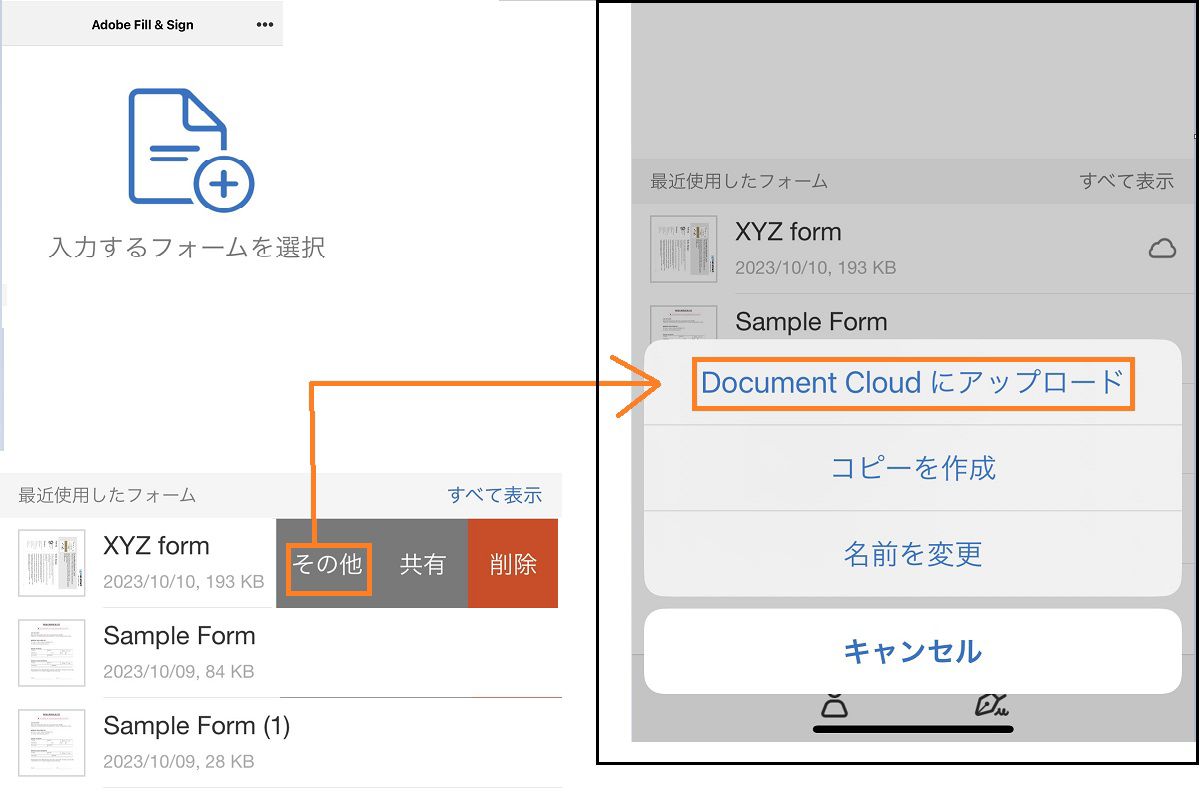Select コピーを作成 in the action sheet
1200x795 pixels.
tap(912, 469)
